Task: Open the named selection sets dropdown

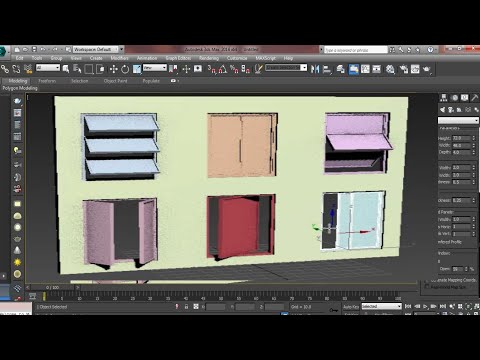Action: [286, 68]
